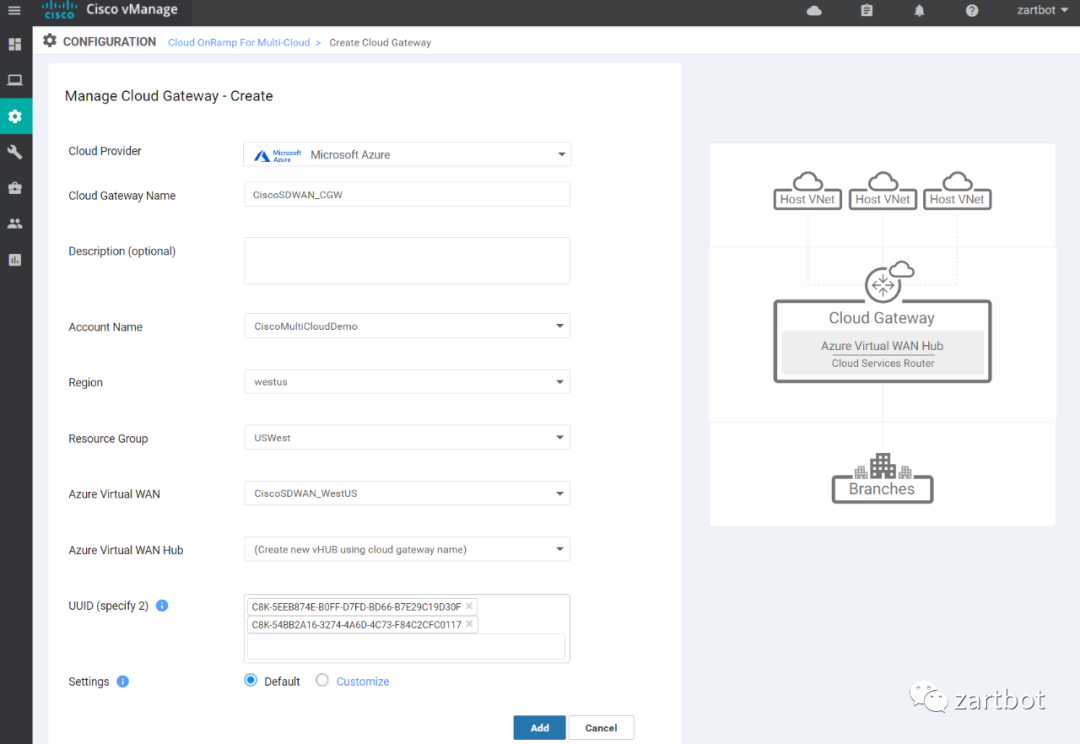The width and height of the screenshot is (1080, 744).
Task: Click the info icon next to Settings
Action: 123,681
